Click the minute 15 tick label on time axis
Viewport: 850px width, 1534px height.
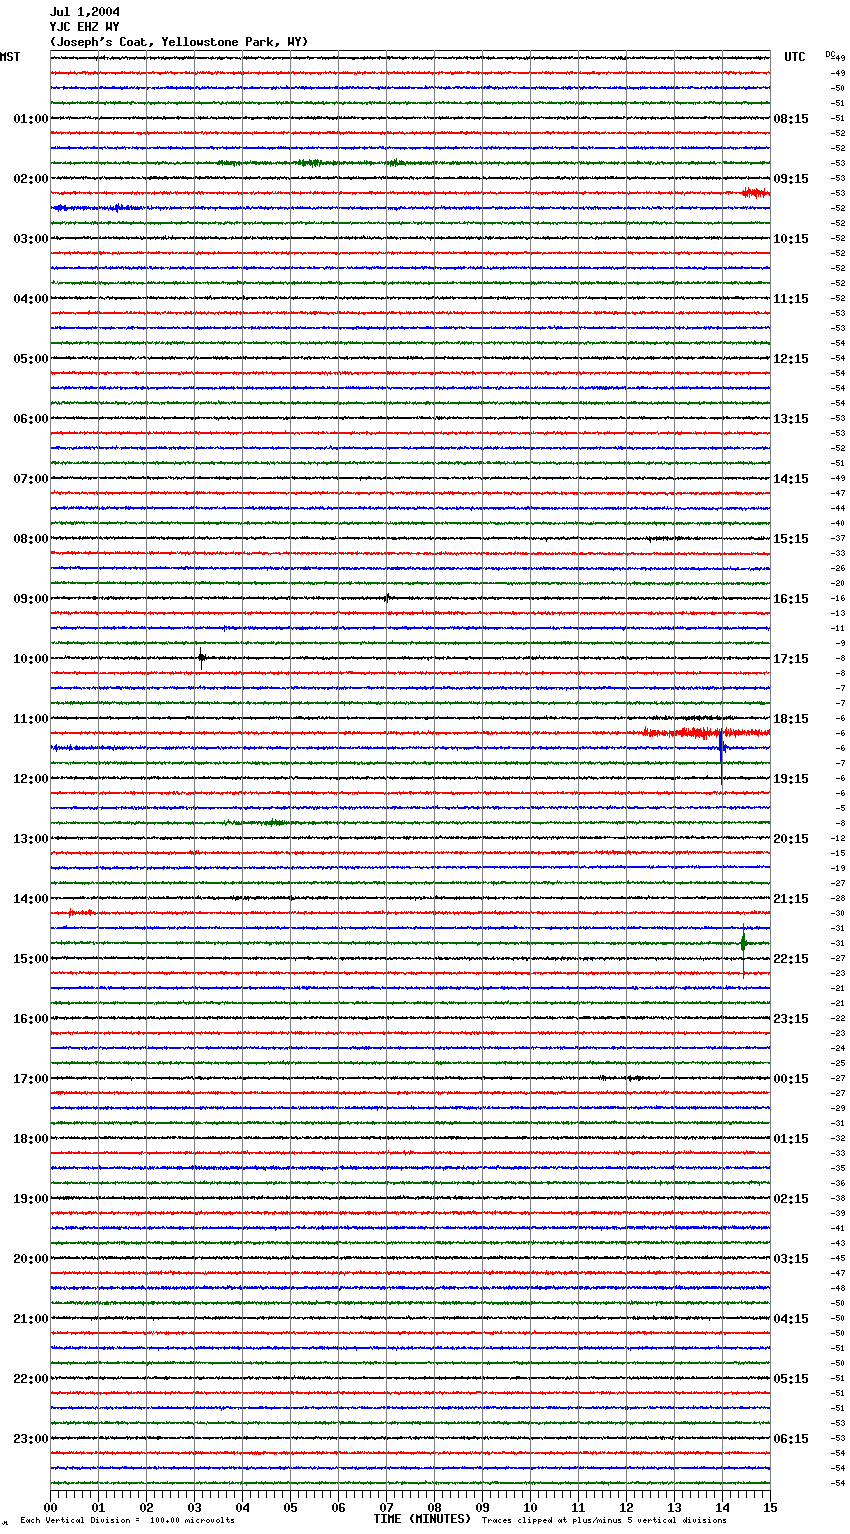(x=770, y=1507)
